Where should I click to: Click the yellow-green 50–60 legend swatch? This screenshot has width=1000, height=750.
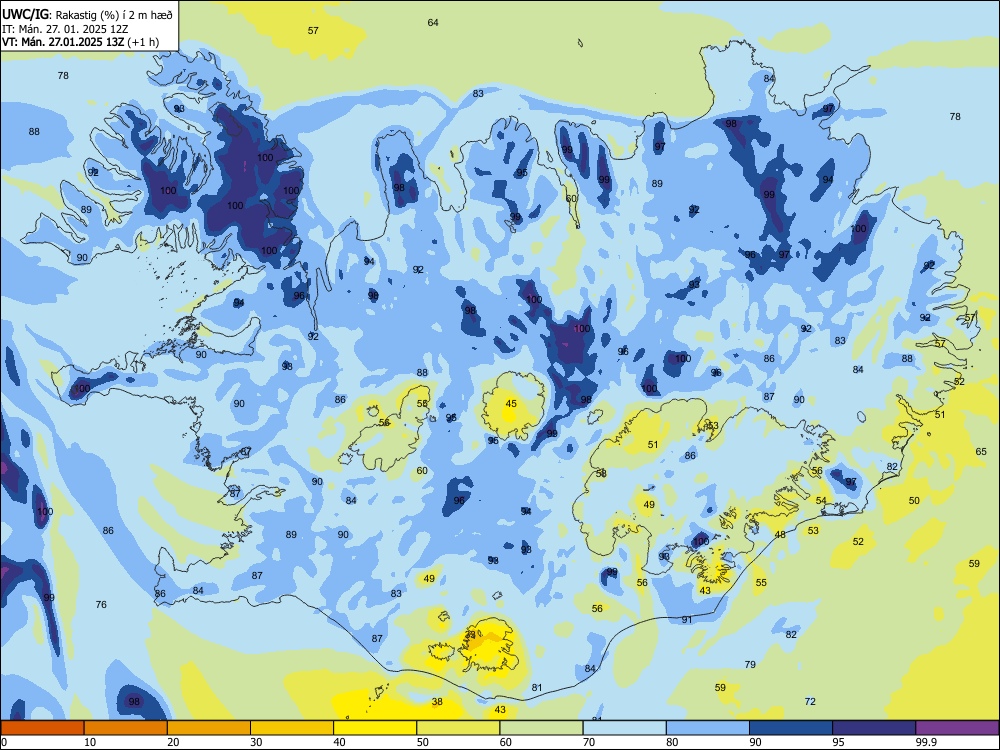click(458, 728)
